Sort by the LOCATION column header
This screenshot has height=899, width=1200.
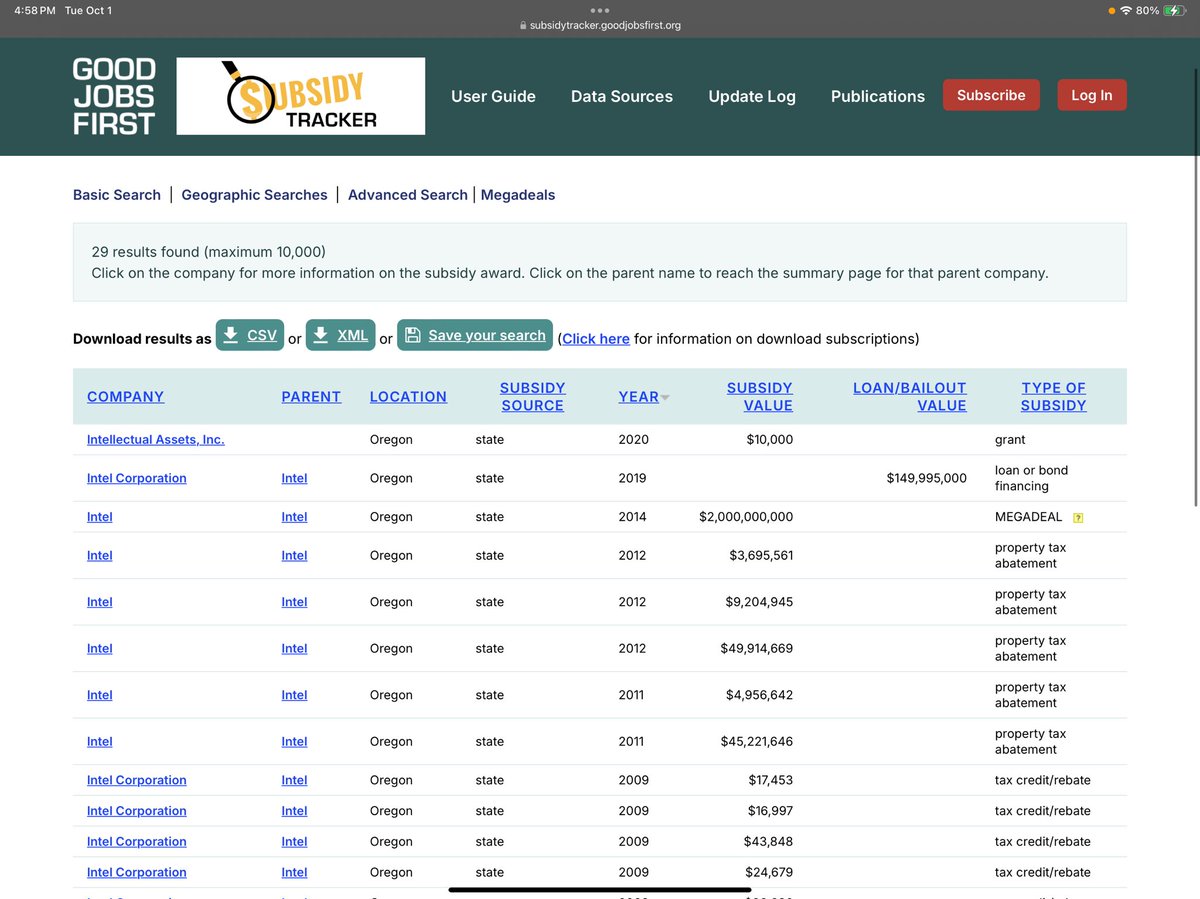[x=408, y=397]
